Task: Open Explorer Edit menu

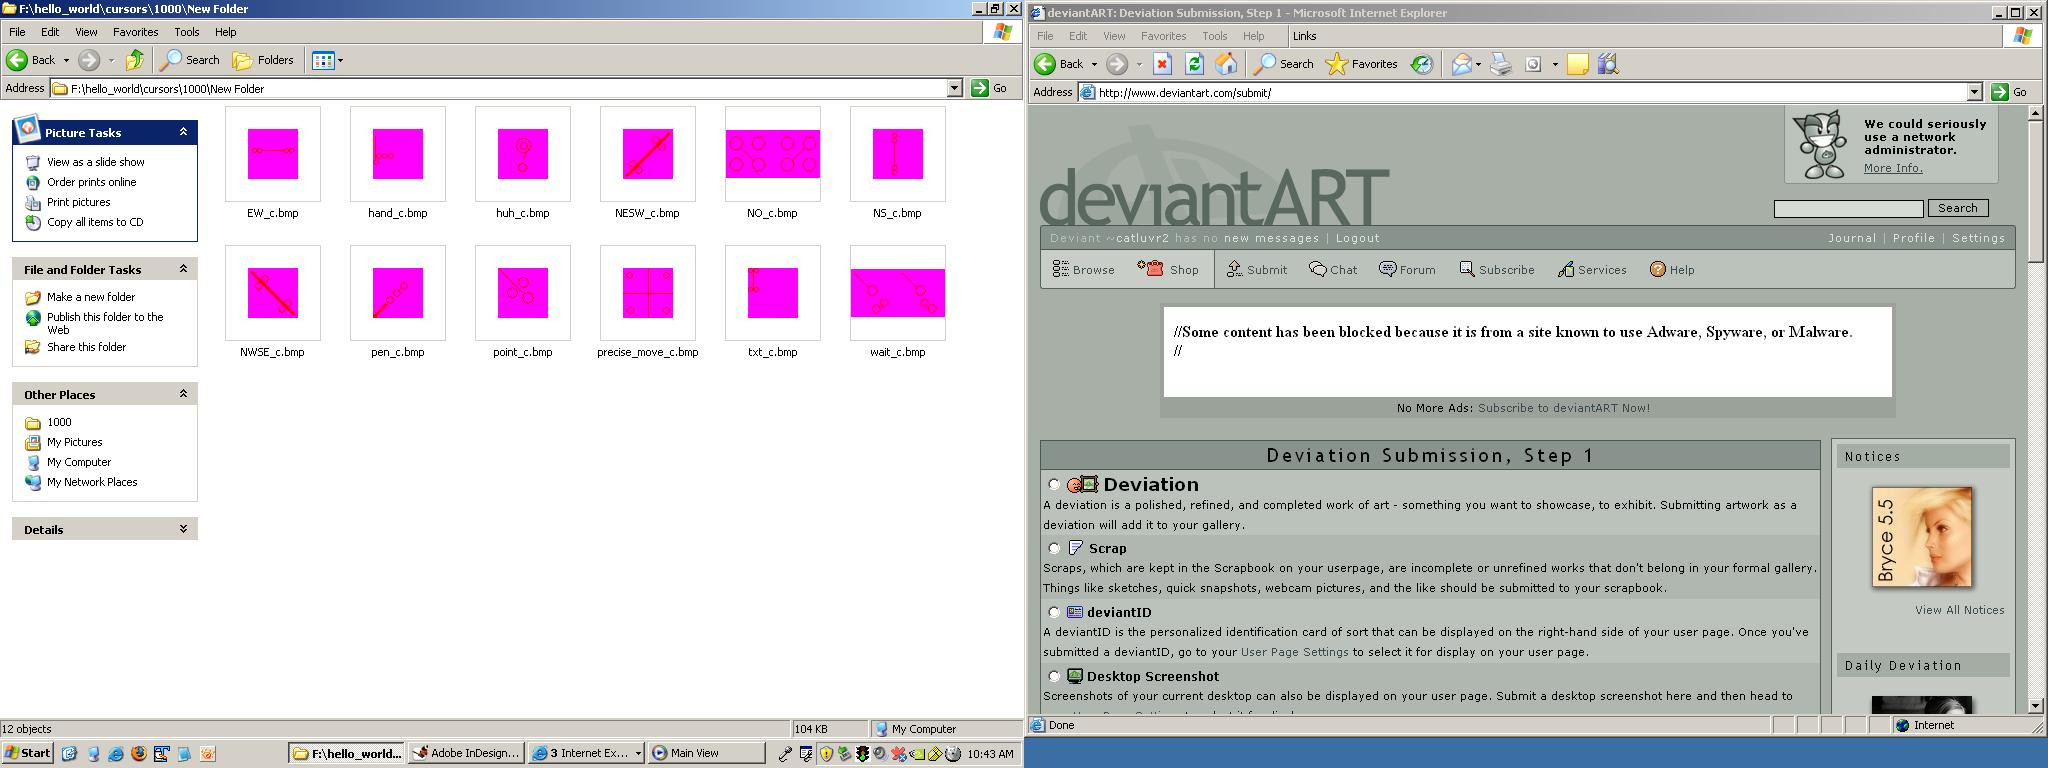Action: [x=50, y=32]
